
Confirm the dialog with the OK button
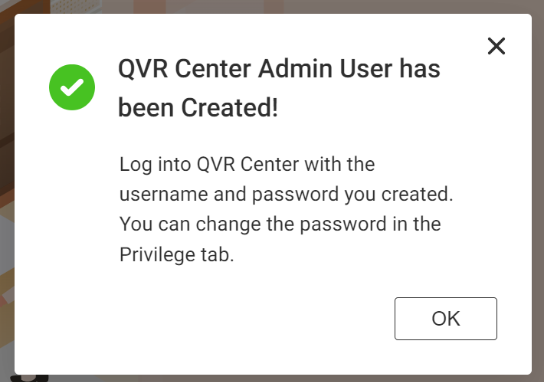coord(445,318)
